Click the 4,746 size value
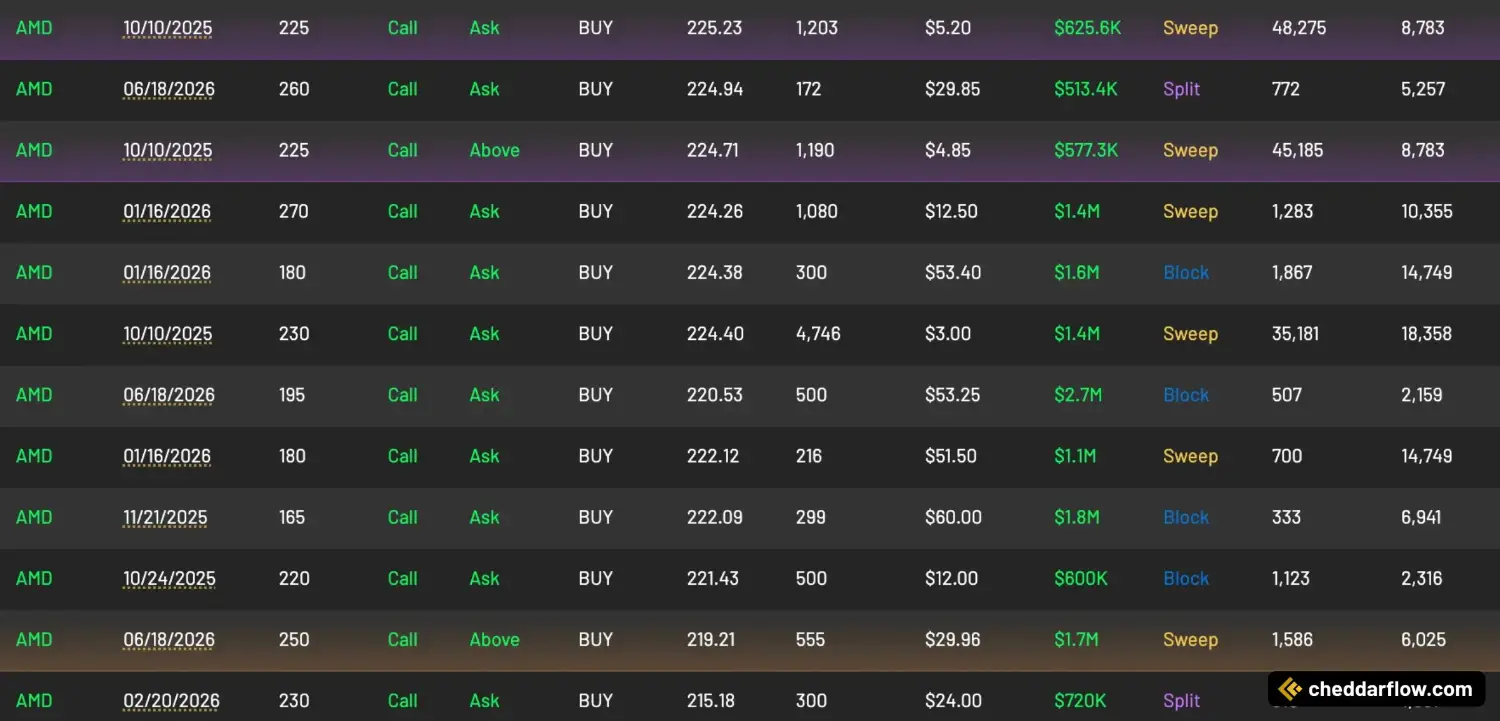This screenshot has height=721, width=1500. click(817, 333)
